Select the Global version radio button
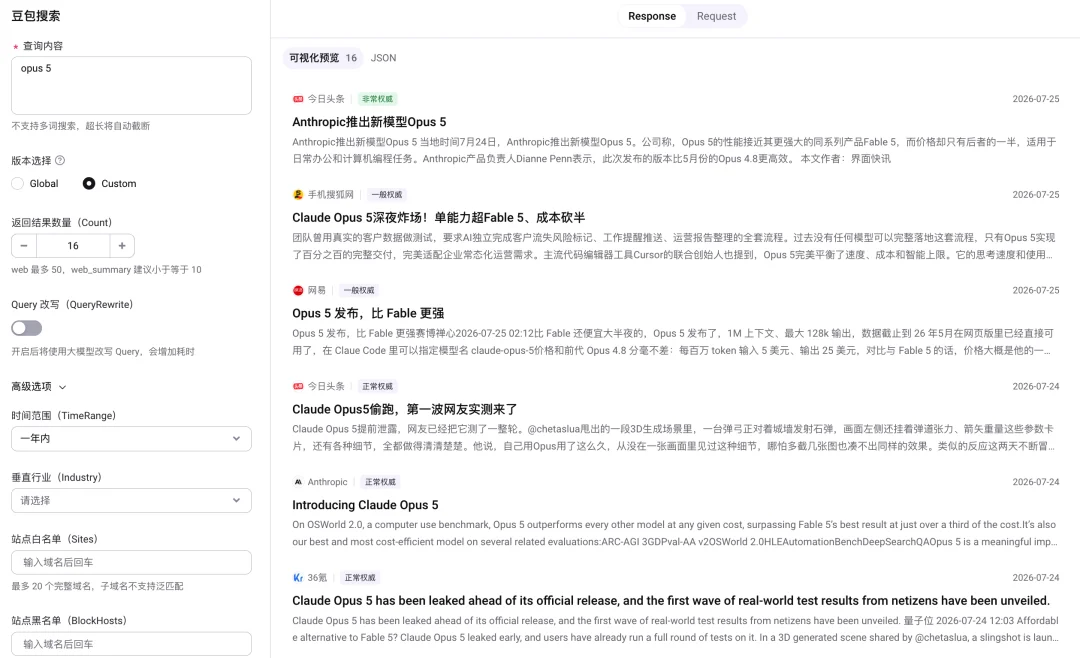The image size is (1080, 658). click(18, 184)
